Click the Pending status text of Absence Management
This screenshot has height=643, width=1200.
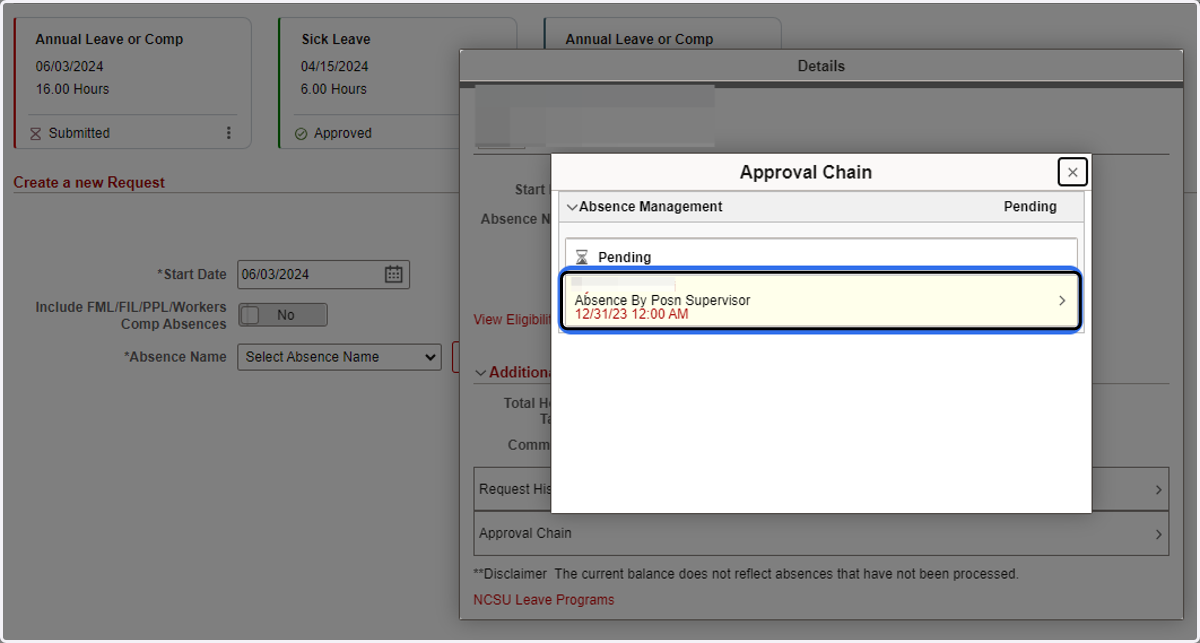tap(1030, 207)
